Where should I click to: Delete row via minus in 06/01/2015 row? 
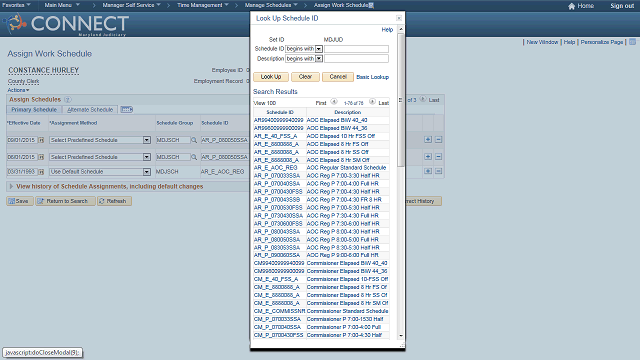[438, 157]
